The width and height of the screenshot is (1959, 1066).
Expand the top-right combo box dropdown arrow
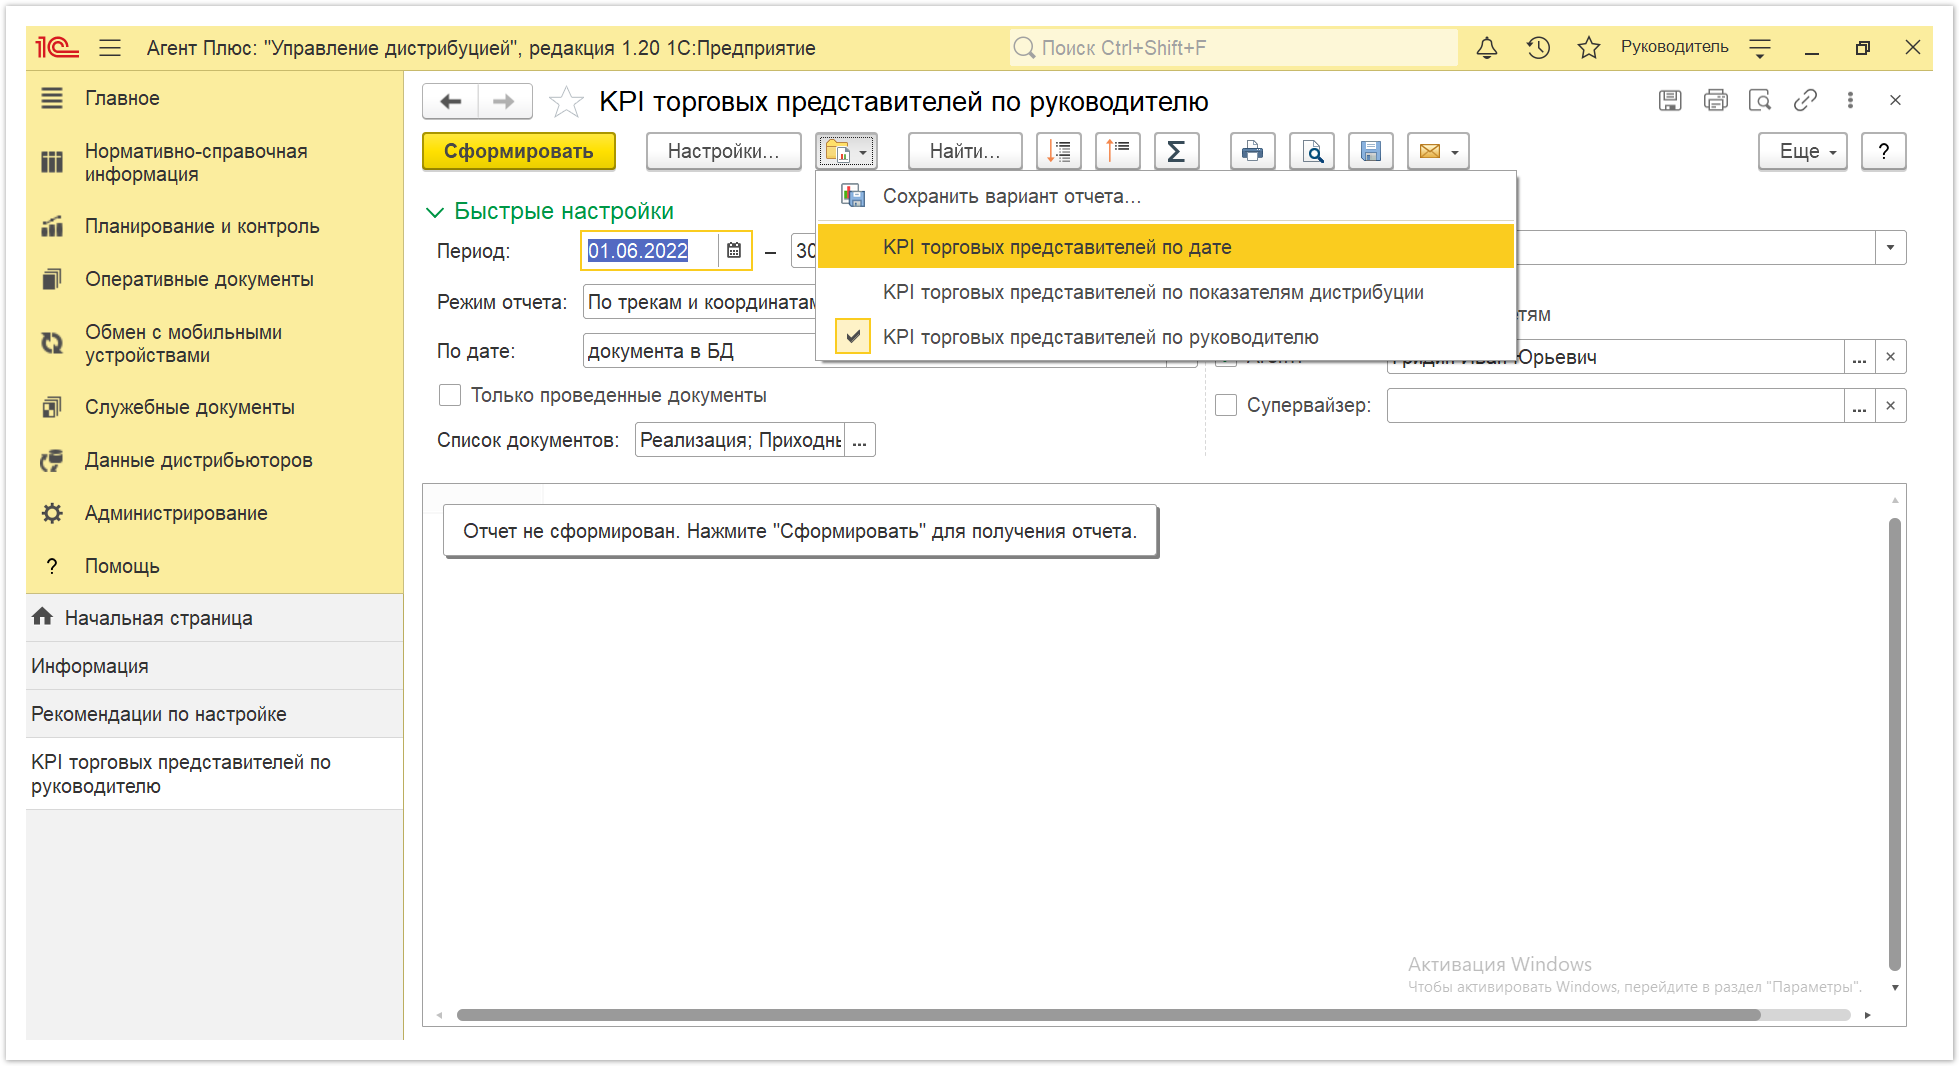[x=1890, y=248]
